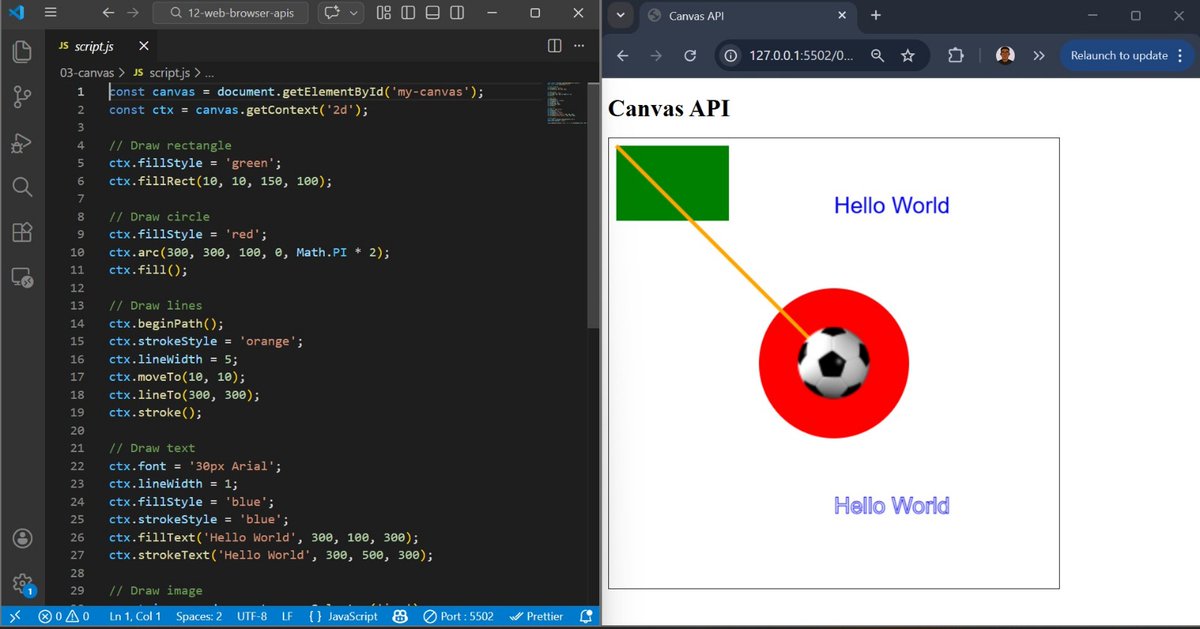Open the VS Code hamburger menu
The image size is (1200, 629).
pos(51,13)
